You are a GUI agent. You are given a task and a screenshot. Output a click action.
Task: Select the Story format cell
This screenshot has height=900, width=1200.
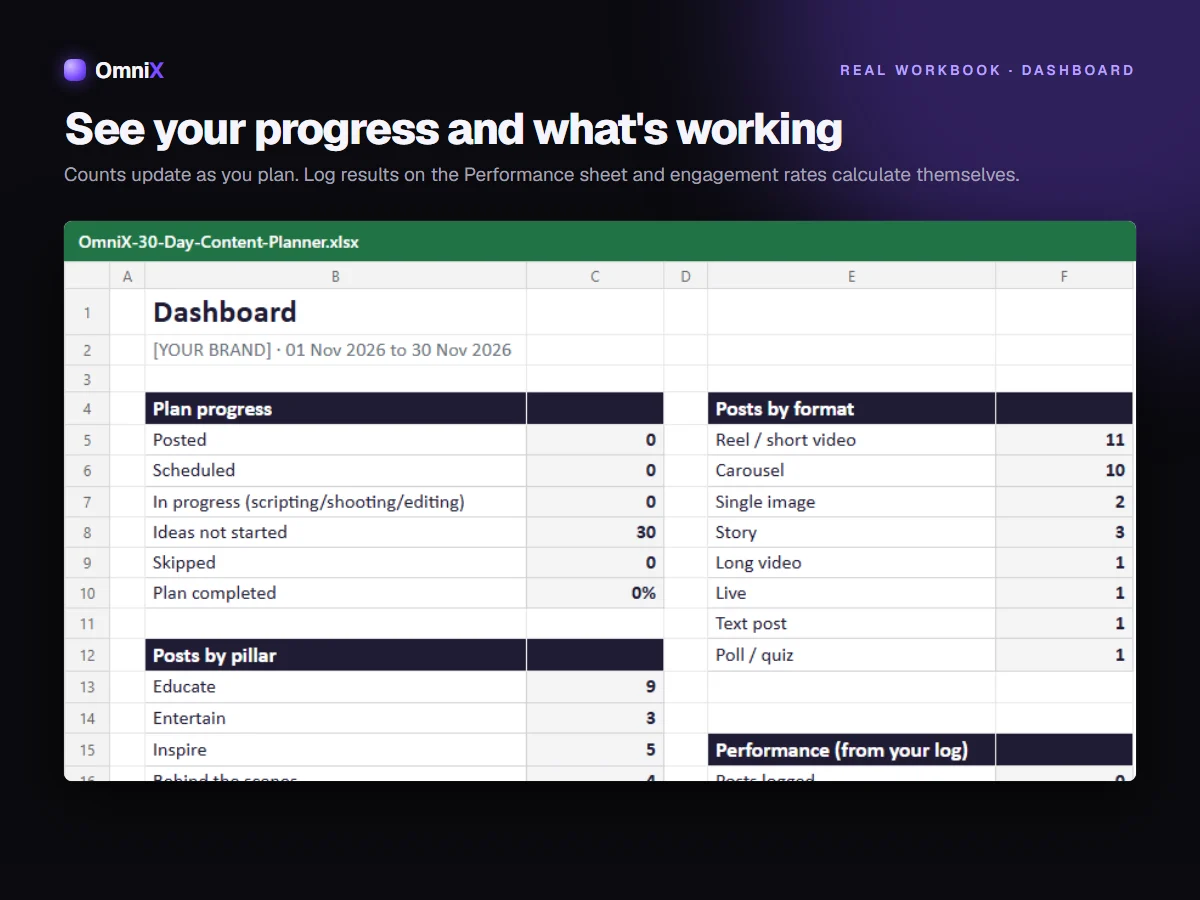pyautogui.click(x=852, y=532)
